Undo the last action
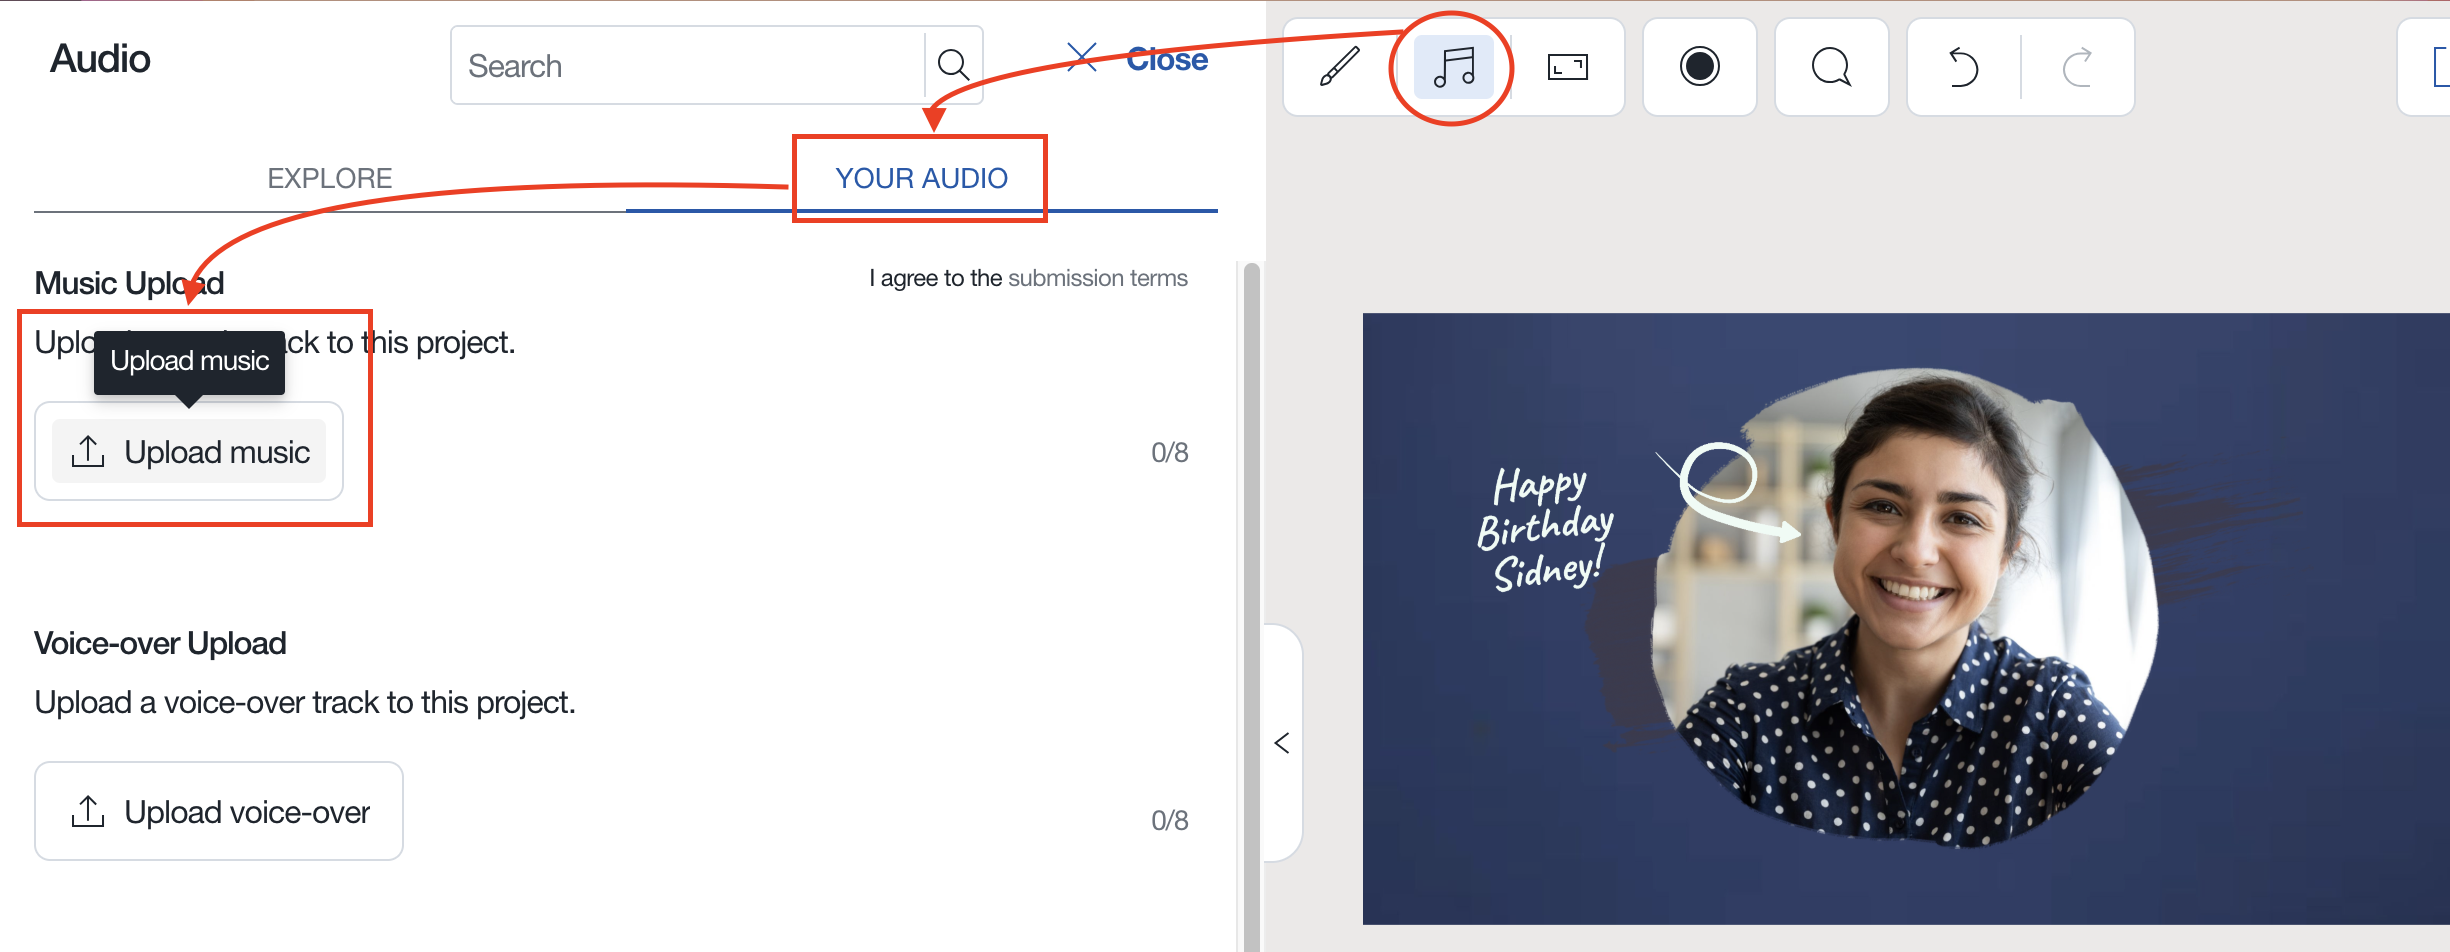 click(1963, 67)
